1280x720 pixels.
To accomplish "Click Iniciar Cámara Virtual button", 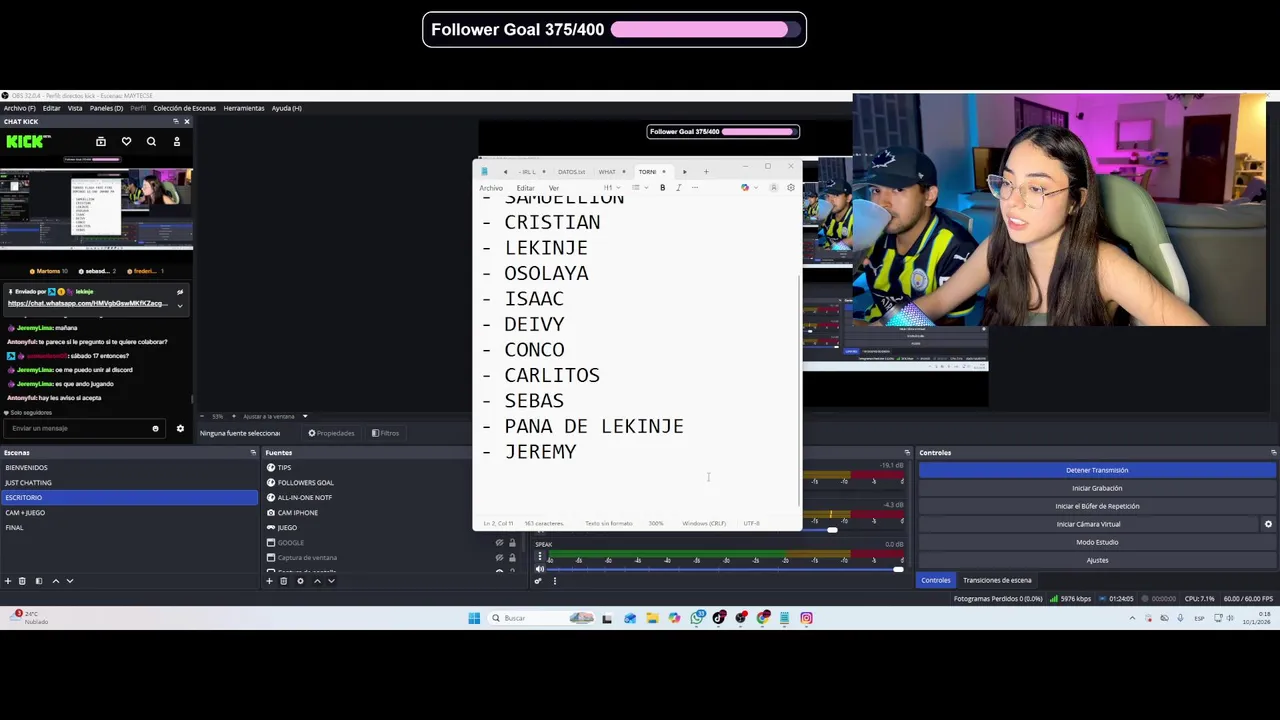I will 1088,524.
